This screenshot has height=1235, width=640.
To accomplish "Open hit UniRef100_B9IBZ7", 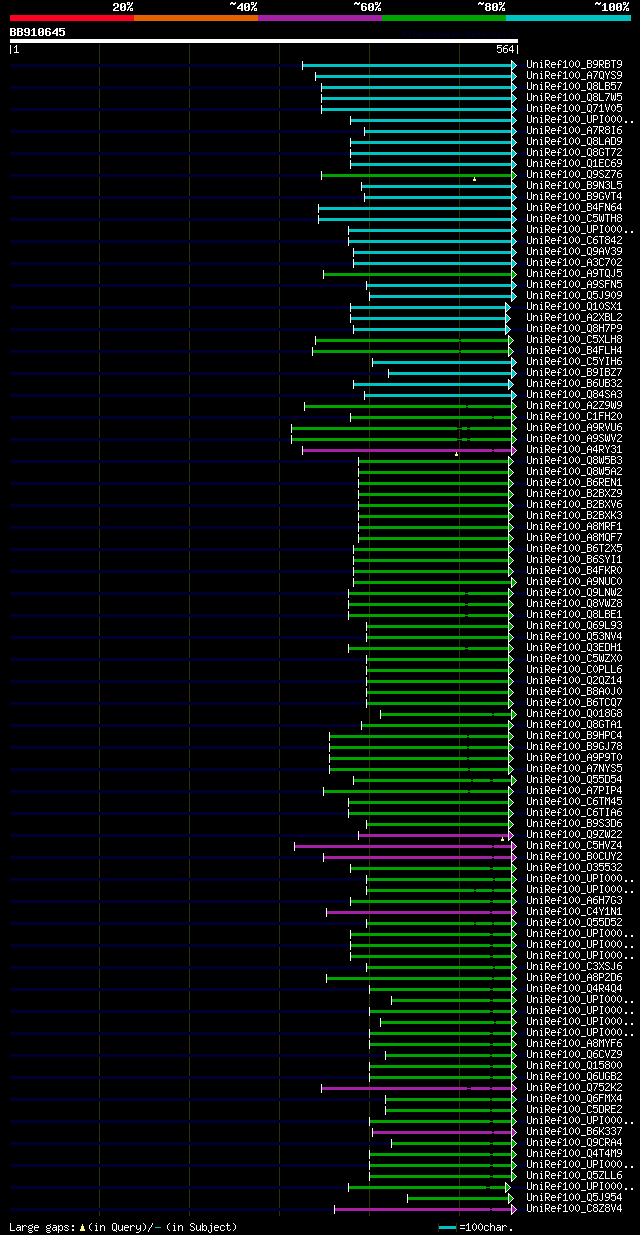I will [574, 373].
